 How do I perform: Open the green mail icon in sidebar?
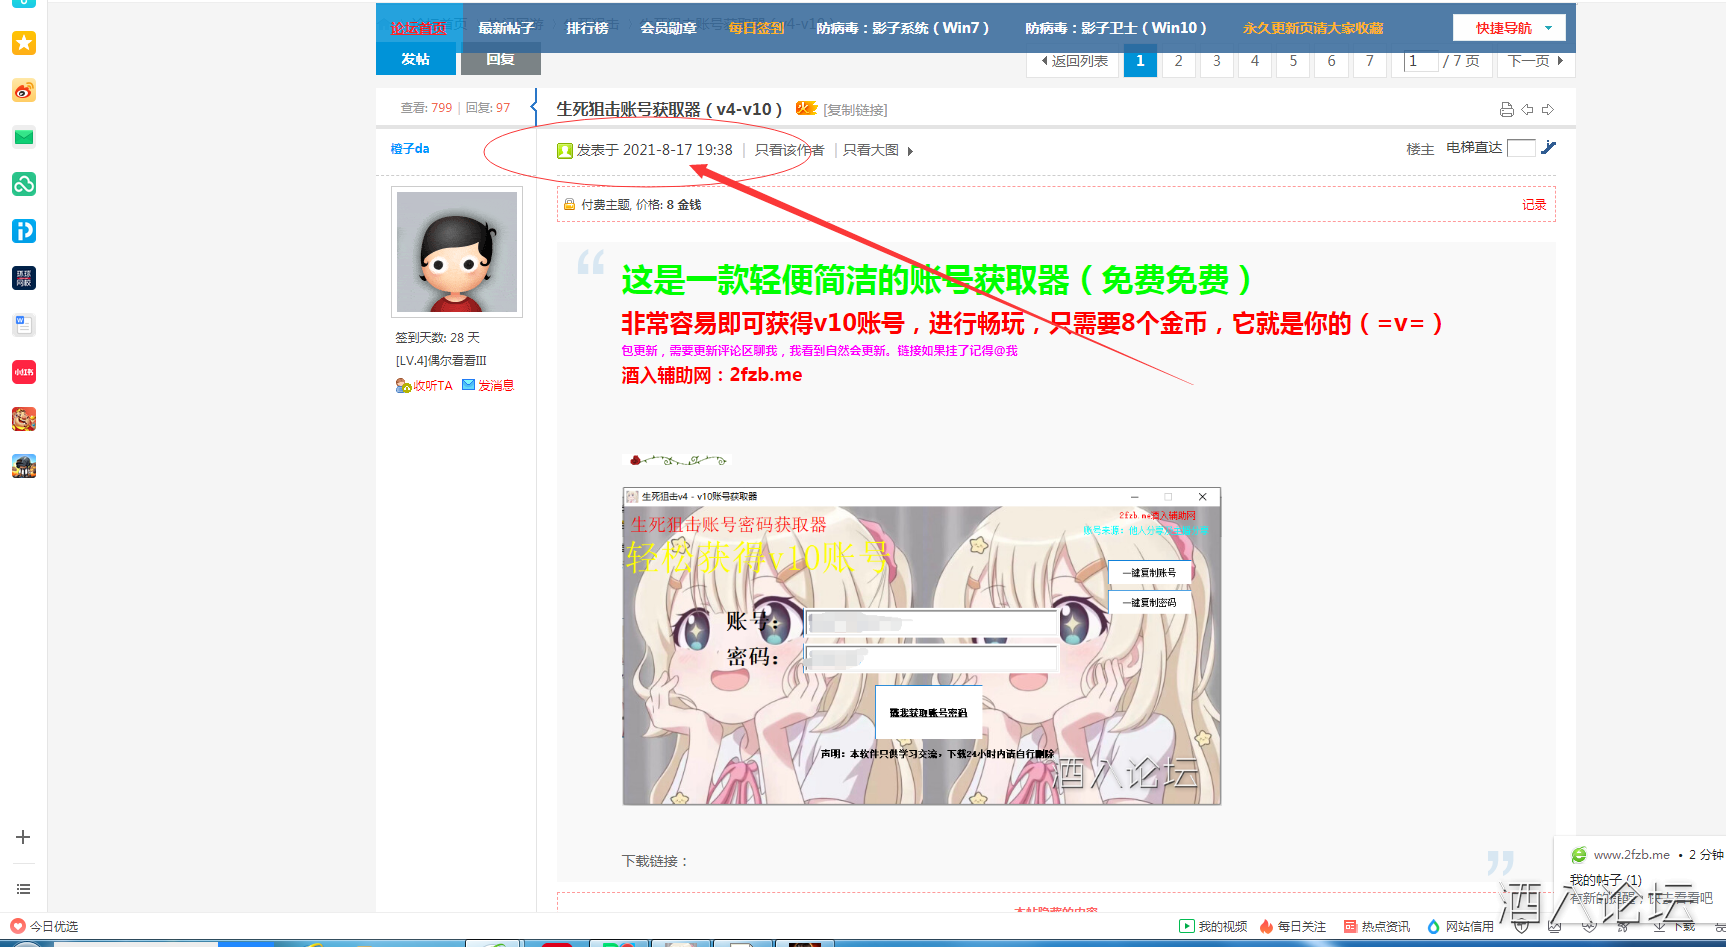(x=23, y=137)
